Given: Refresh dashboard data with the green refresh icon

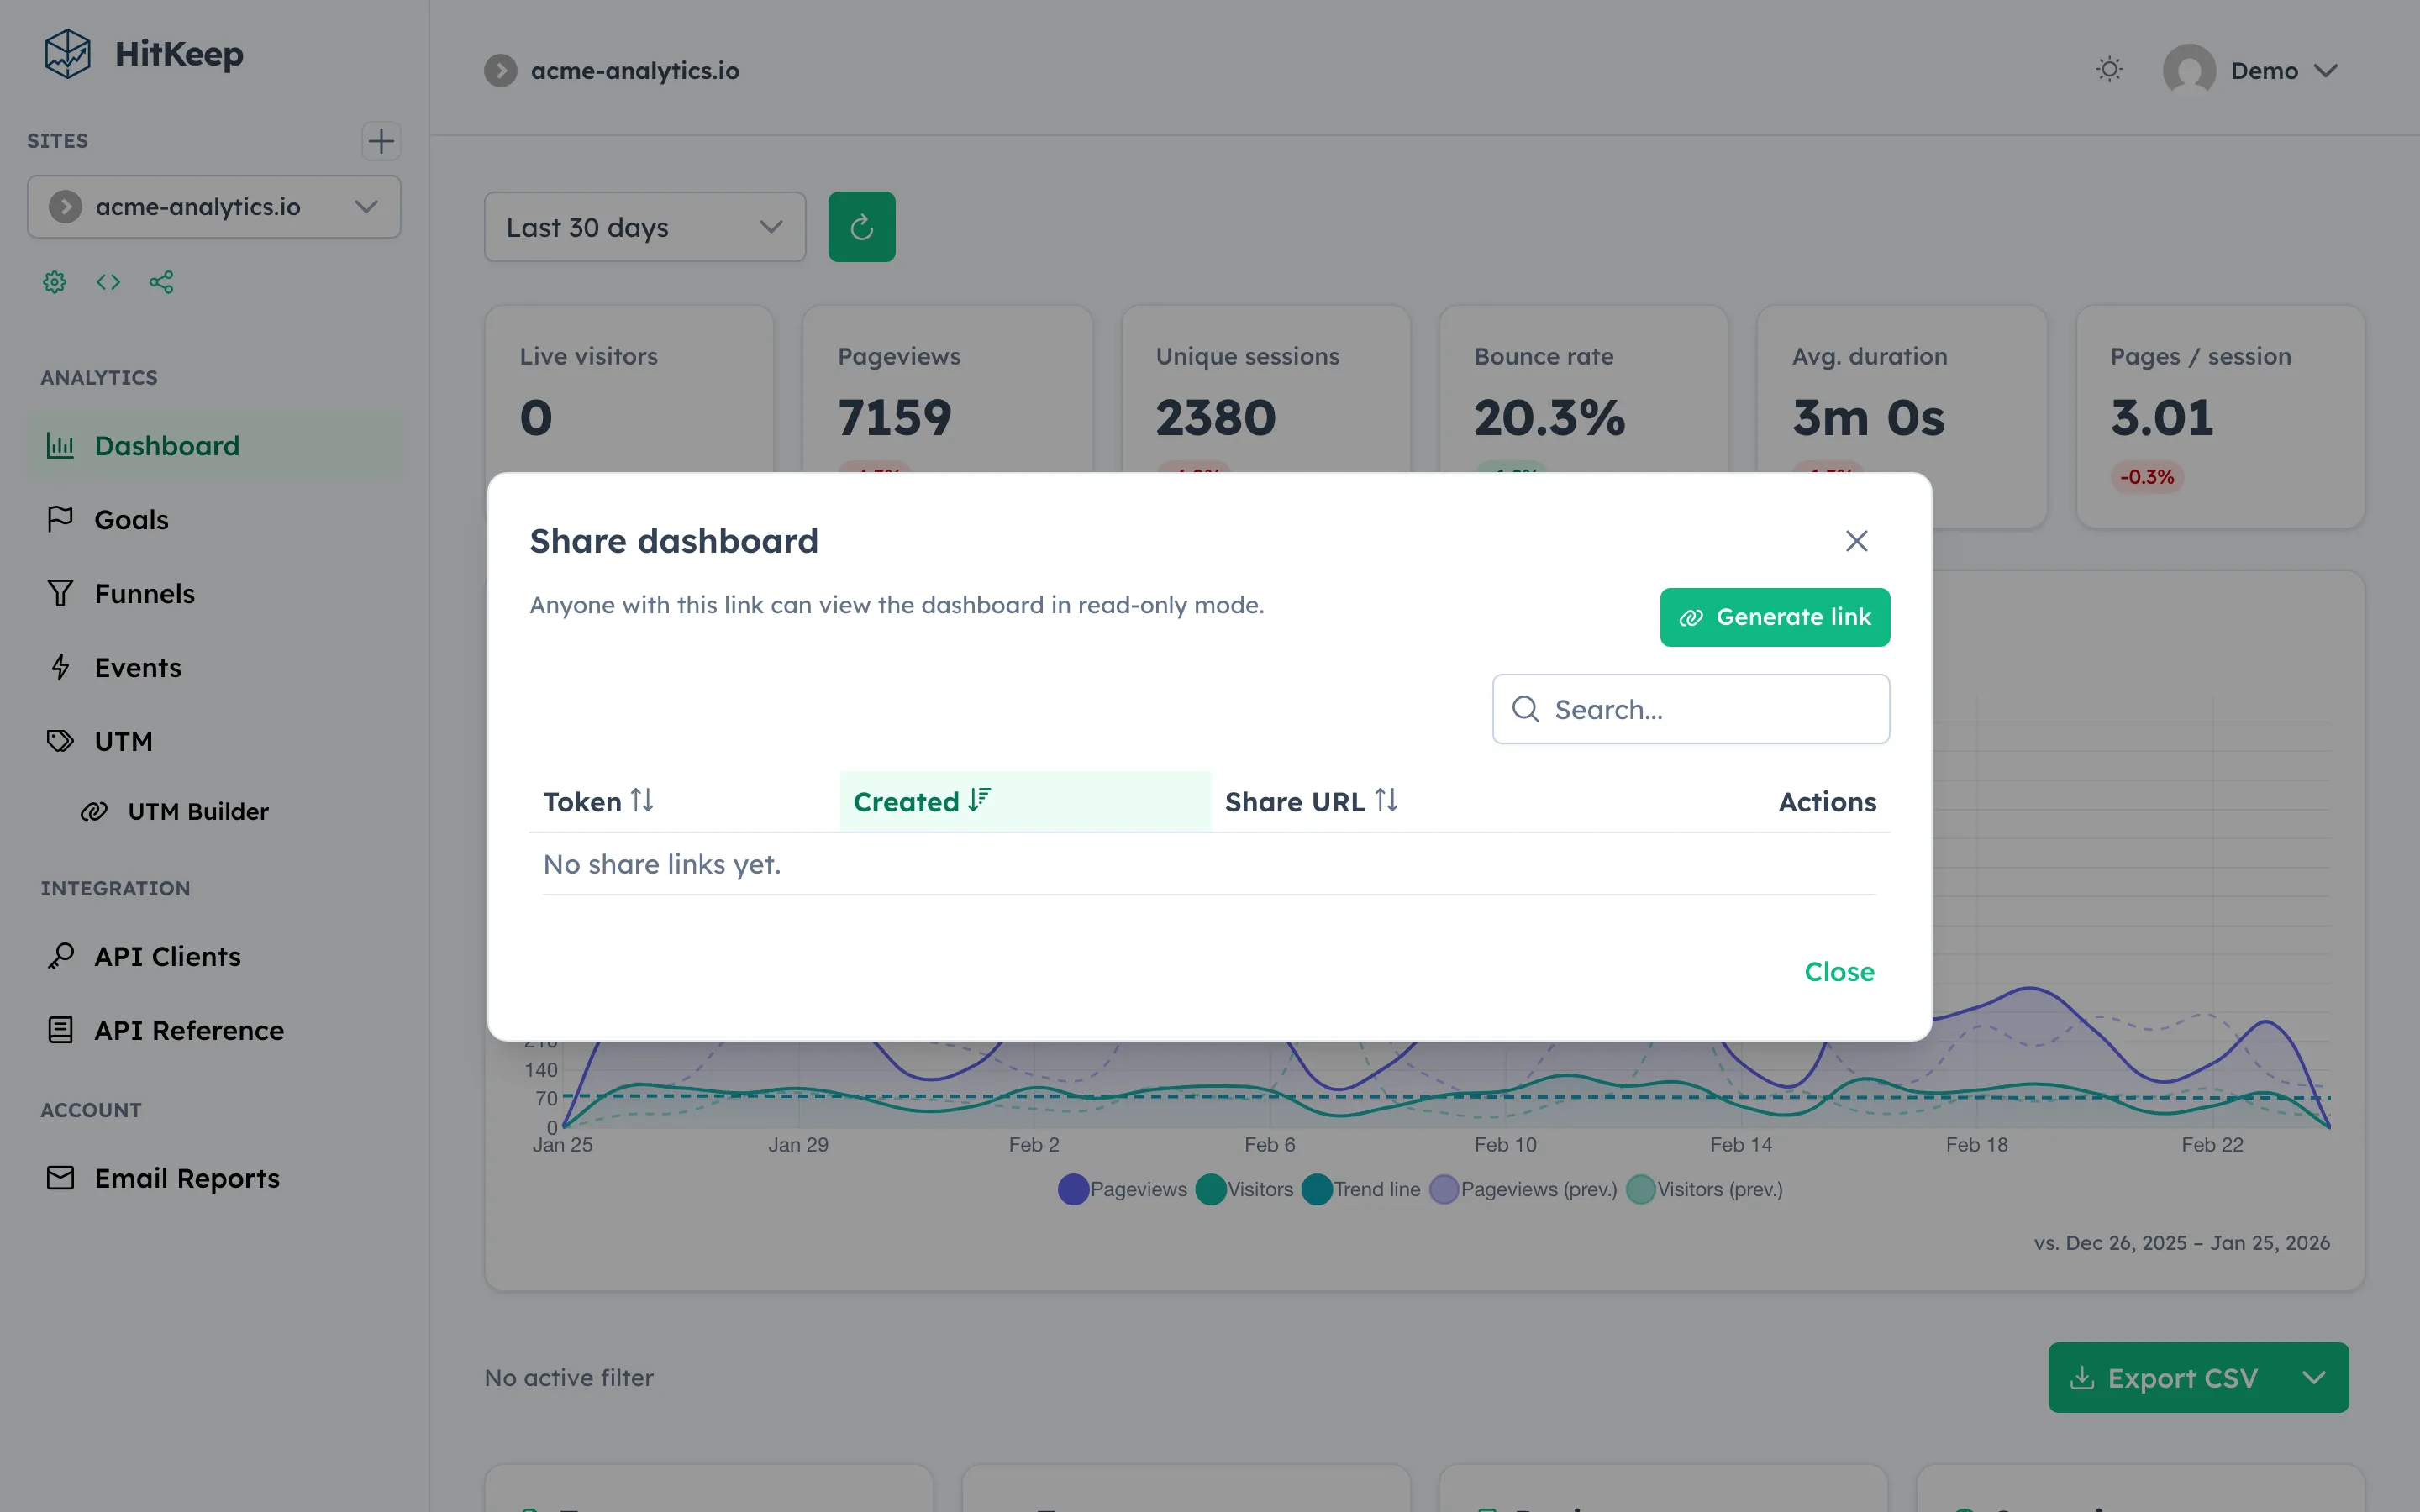Looking at the screenshot, I should 861,226.
